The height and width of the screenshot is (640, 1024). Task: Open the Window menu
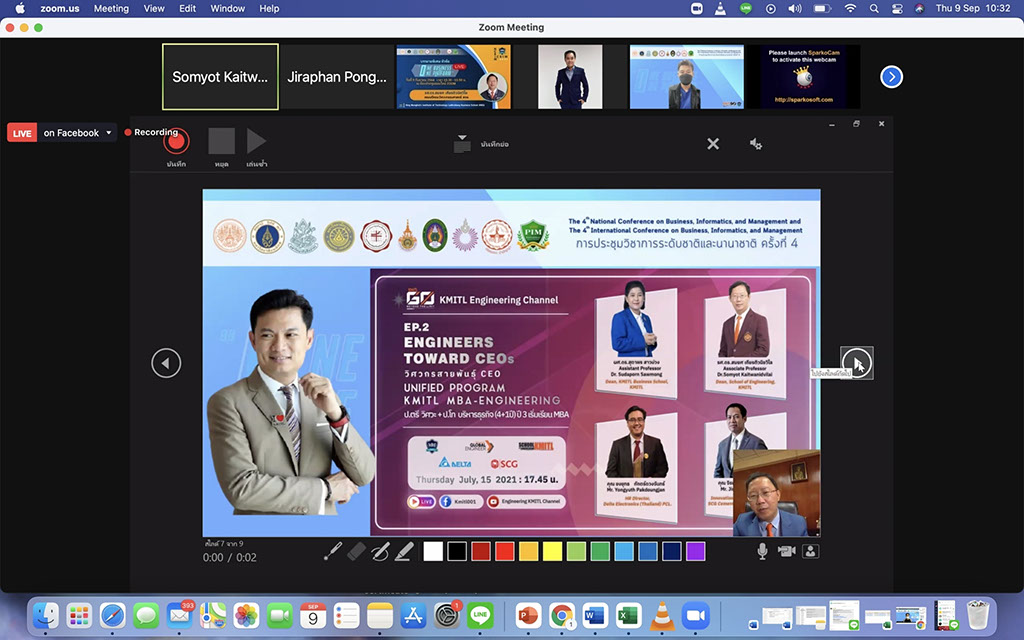pyautogui.click(x=227, y=8)
